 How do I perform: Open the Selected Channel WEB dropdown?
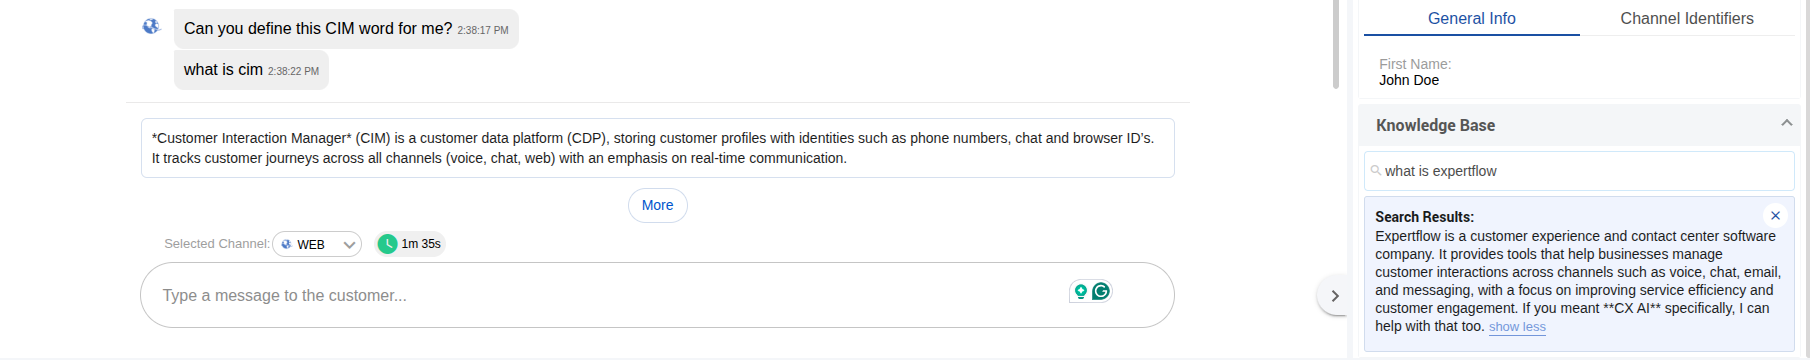tap(317, 244)
